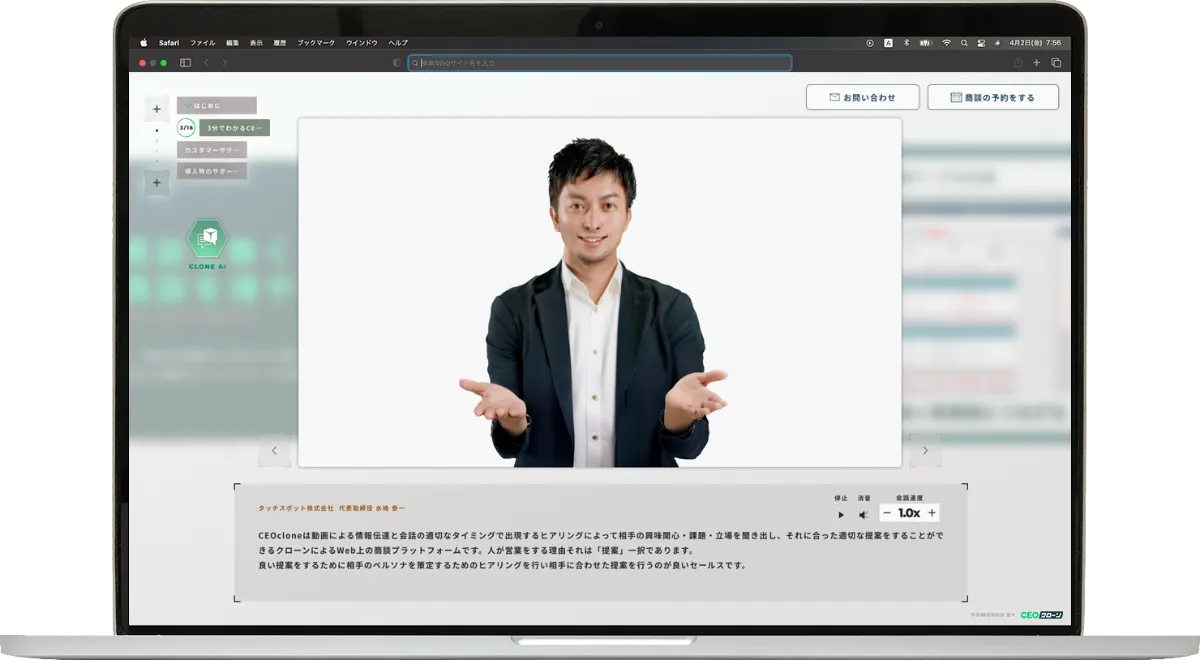The width and height of the screenshot is (1200, 660).
Task: Open the Safari tab overview icon
Action: pos(1056,62)
